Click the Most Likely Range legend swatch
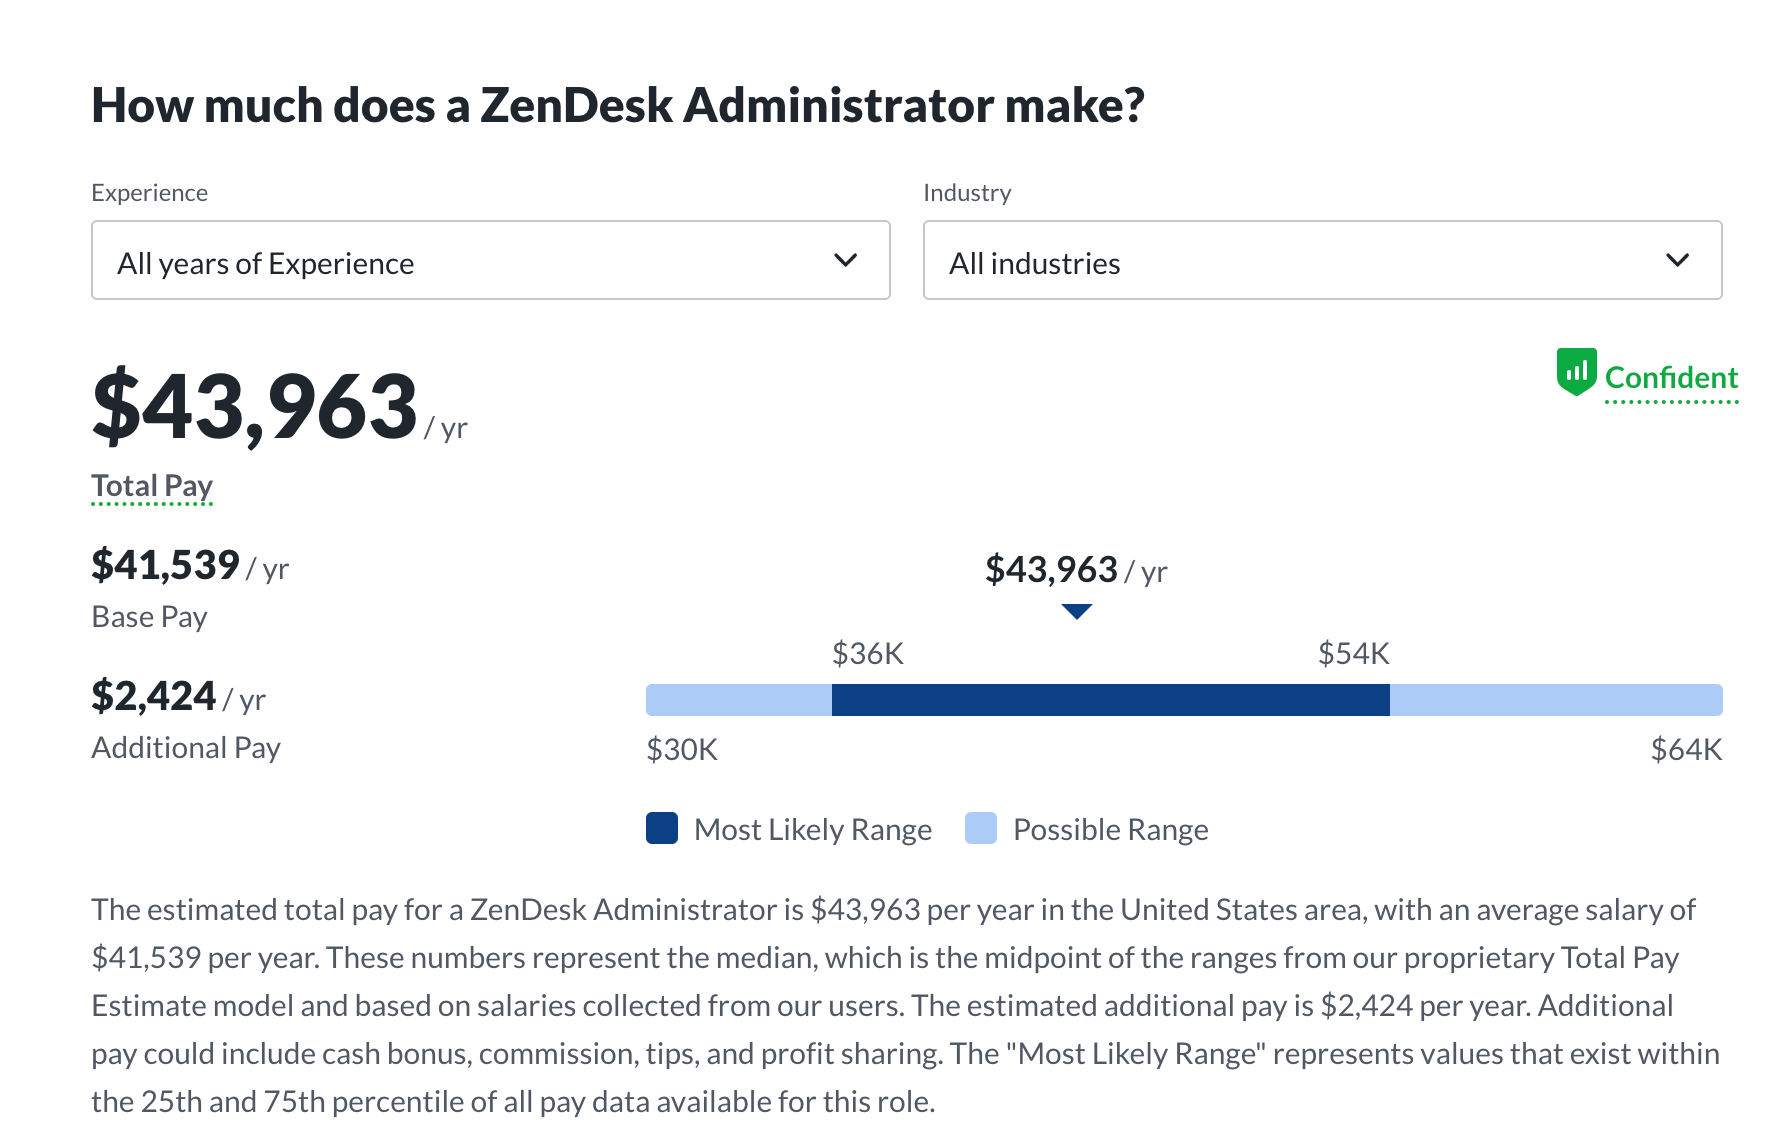 (662, 829)
